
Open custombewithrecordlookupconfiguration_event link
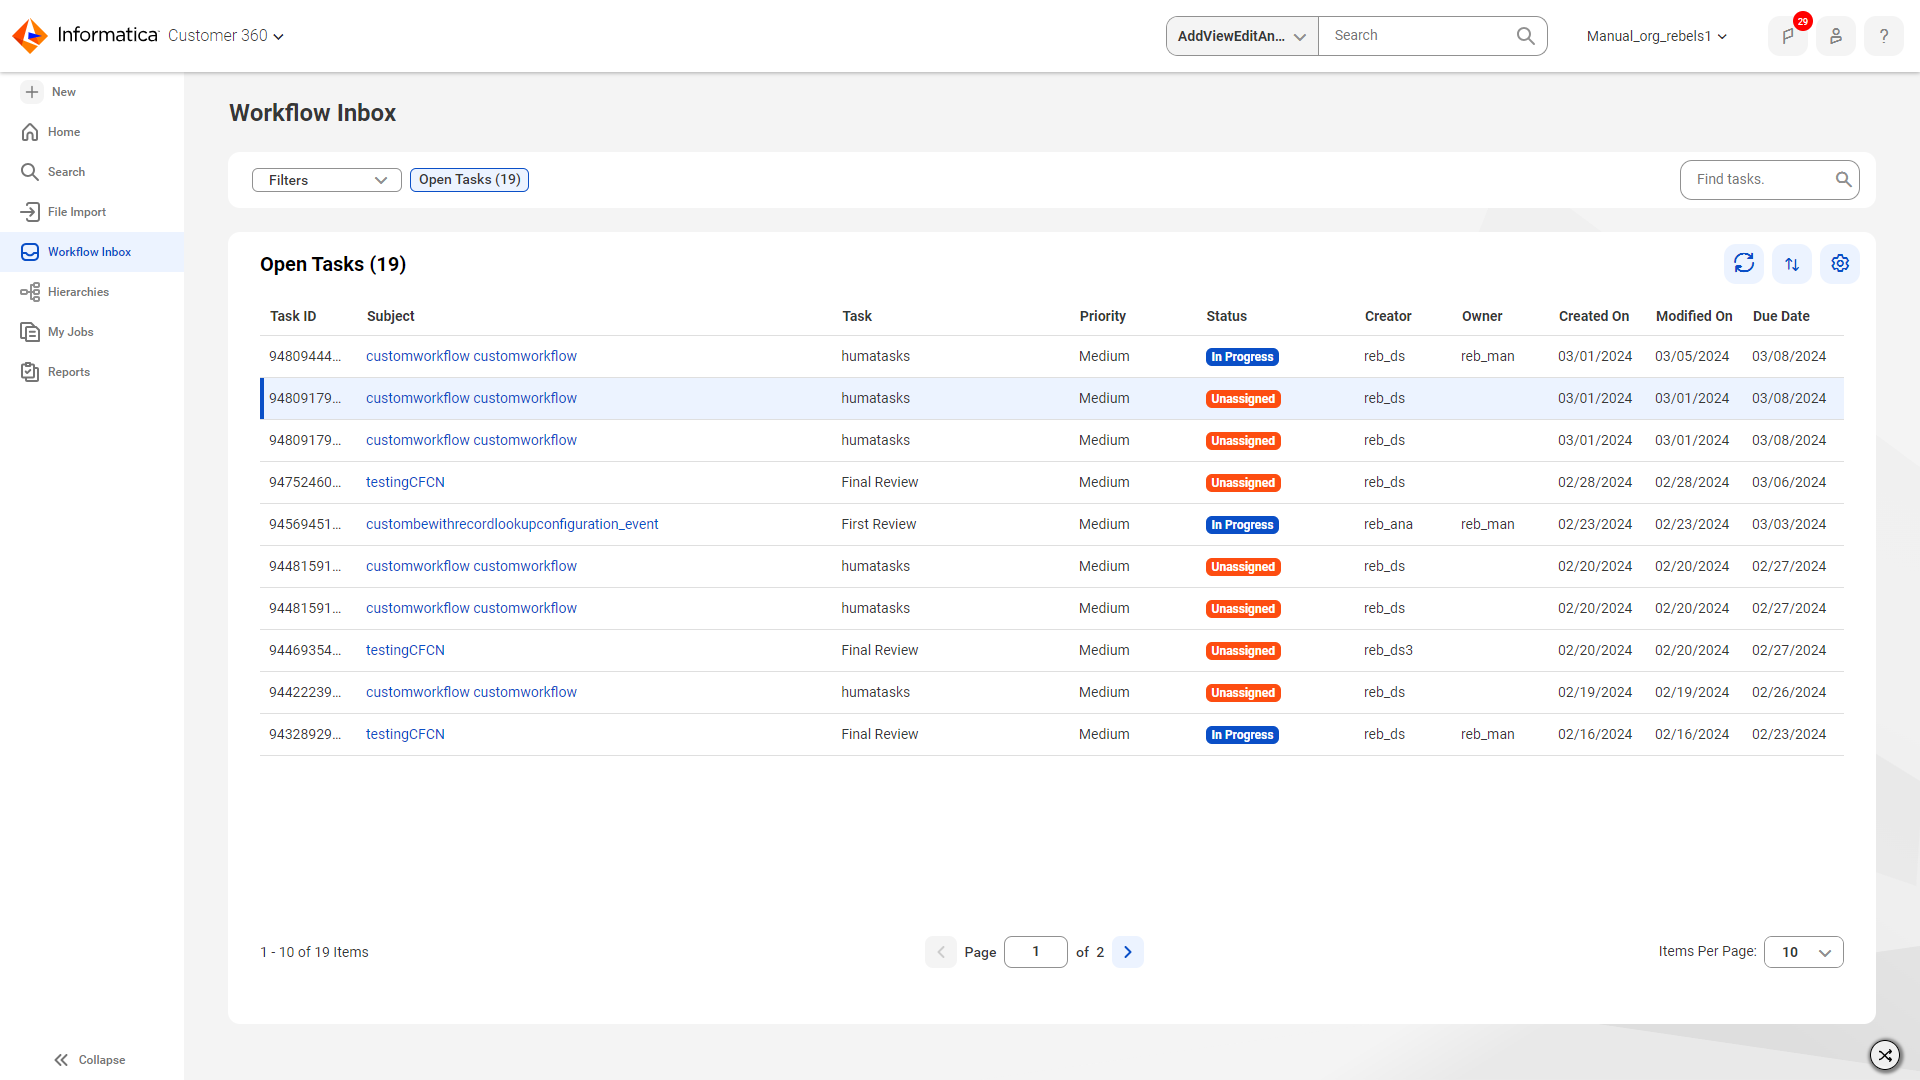(x=512, y=525)
